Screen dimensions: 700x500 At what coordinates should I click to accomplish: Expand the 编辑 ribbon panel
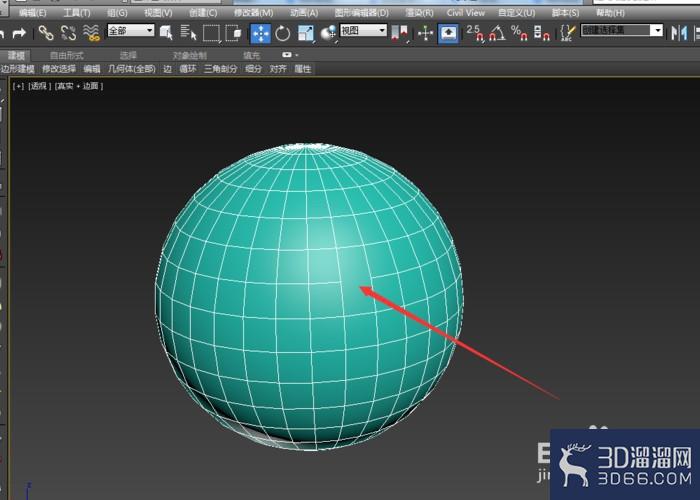coord(92,69)
